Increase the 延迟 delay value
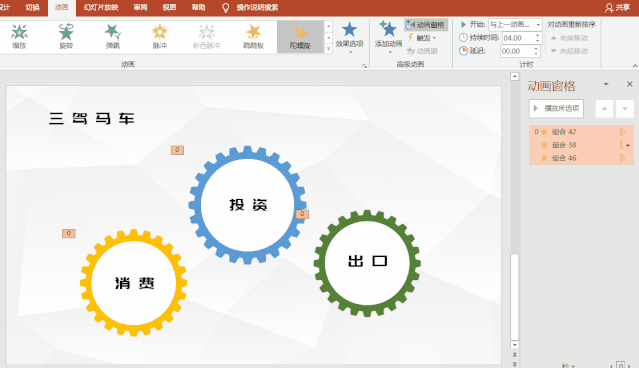The height and width of the screenshot is (368, 639). (536, 48)
